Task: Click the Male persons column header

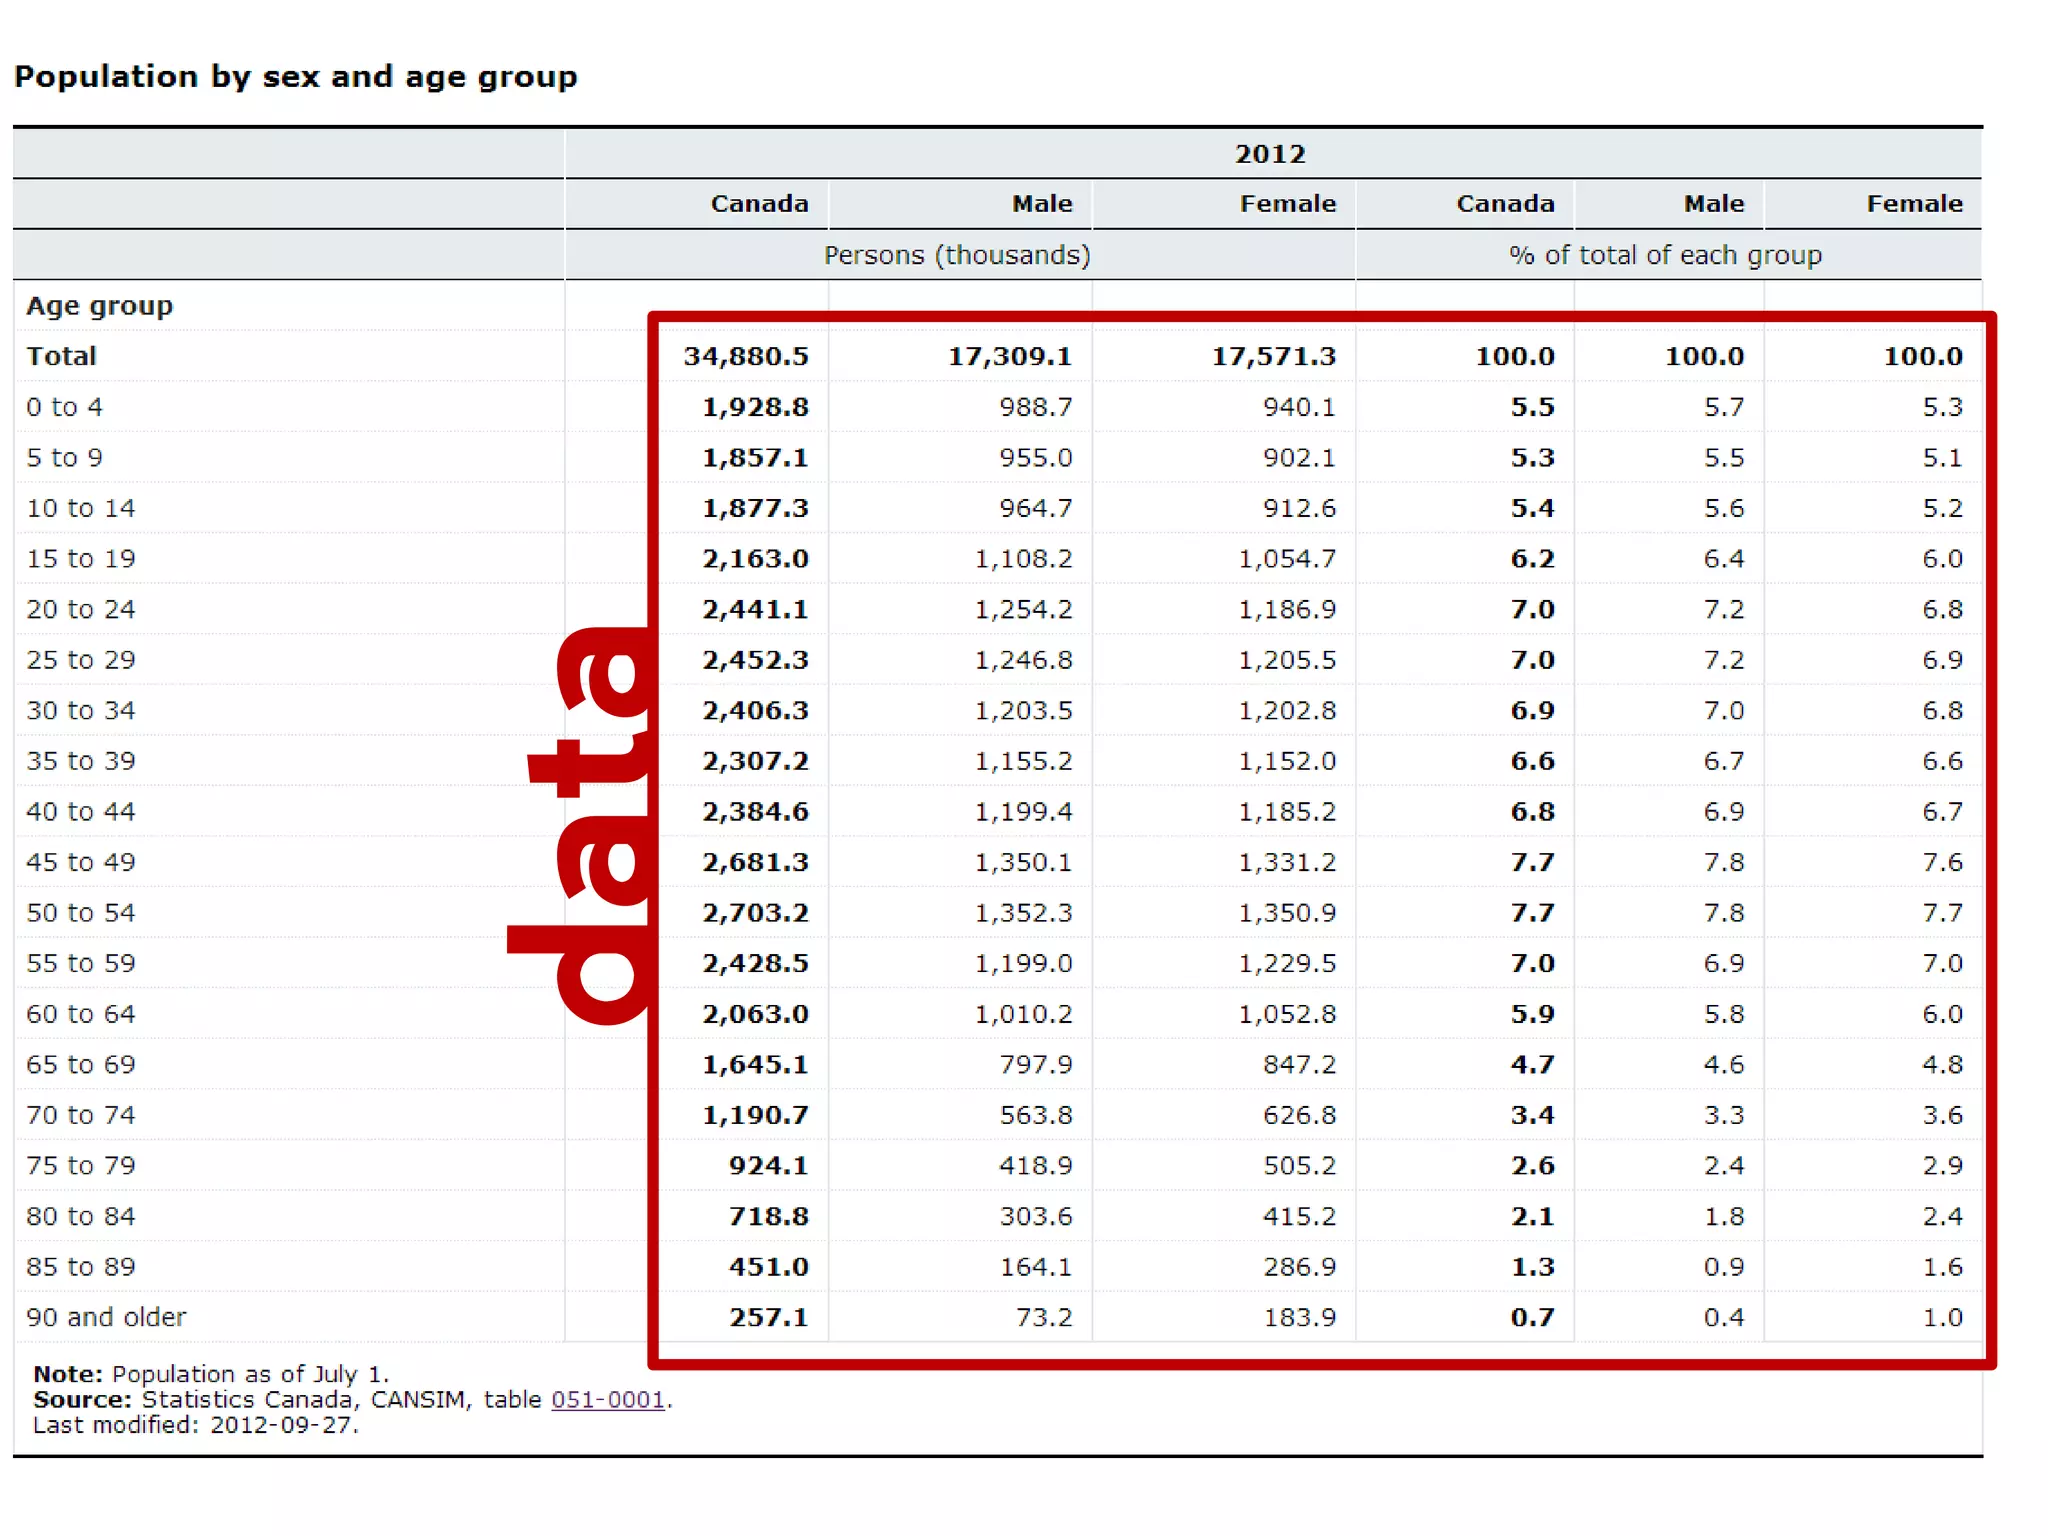Action: tap(1041, 204)
